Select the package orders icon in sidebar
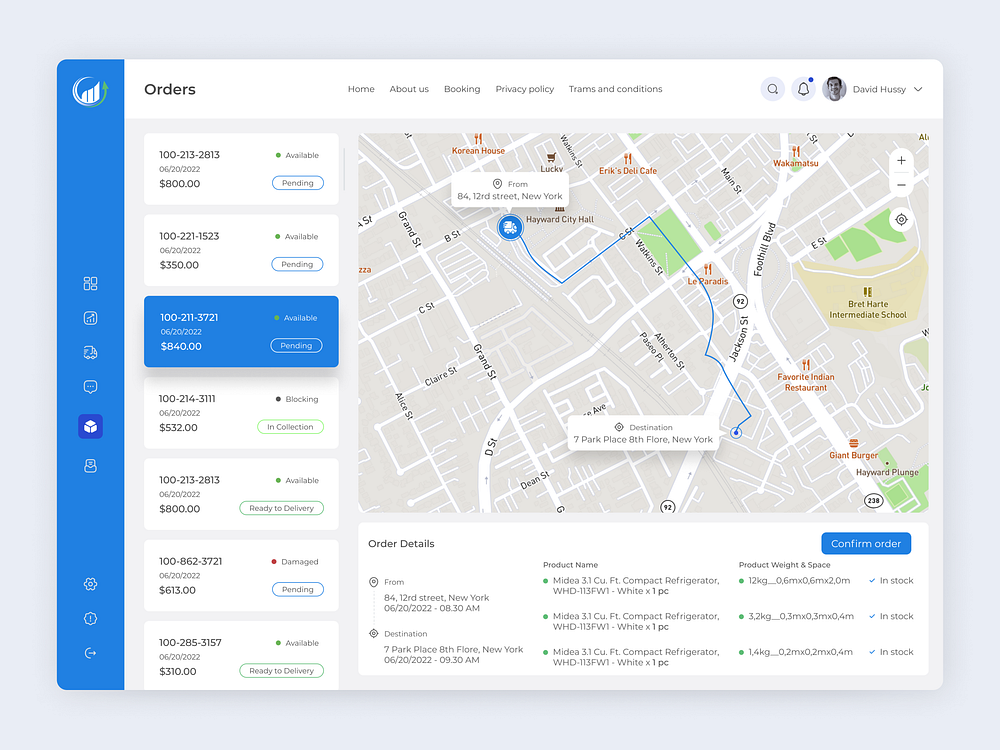The width and height of the screenshot is (1000, 750). pos(90,426)
